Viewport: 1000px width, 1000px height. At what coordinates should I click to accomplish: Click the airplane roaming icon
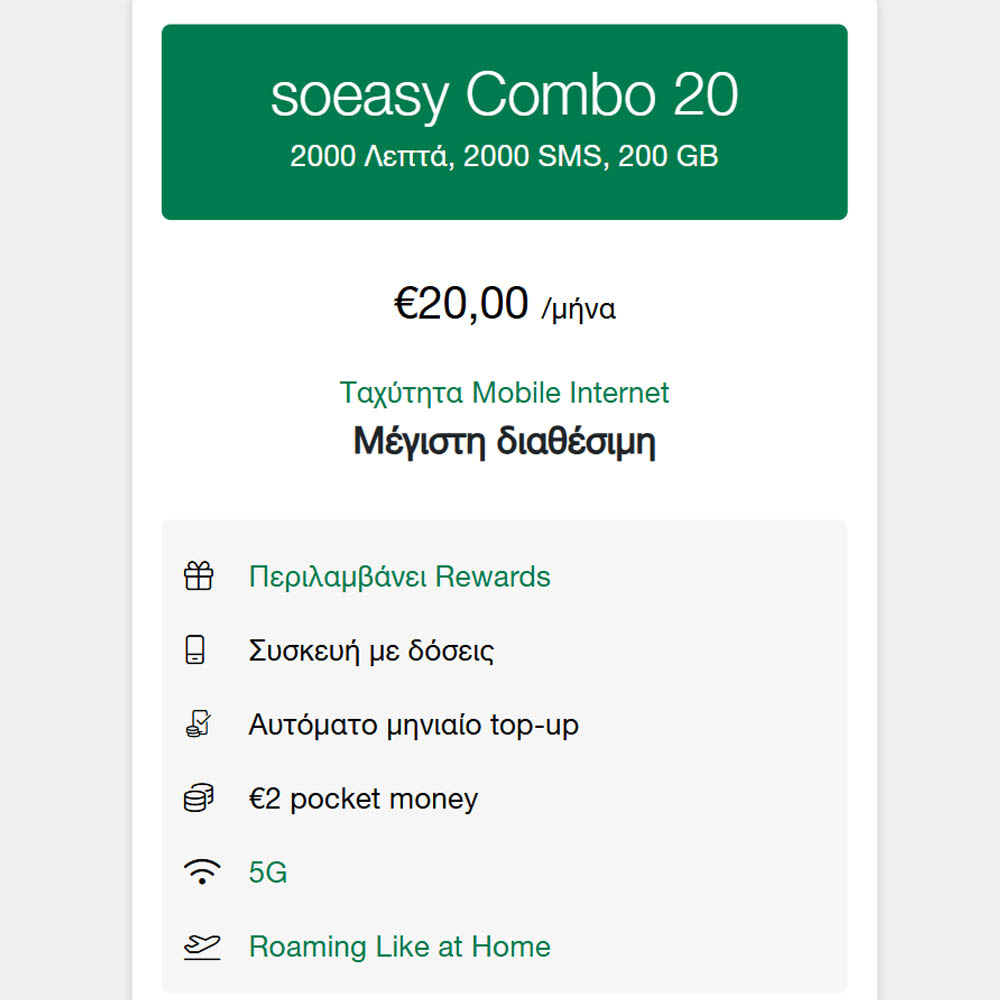tap(201, 947)
